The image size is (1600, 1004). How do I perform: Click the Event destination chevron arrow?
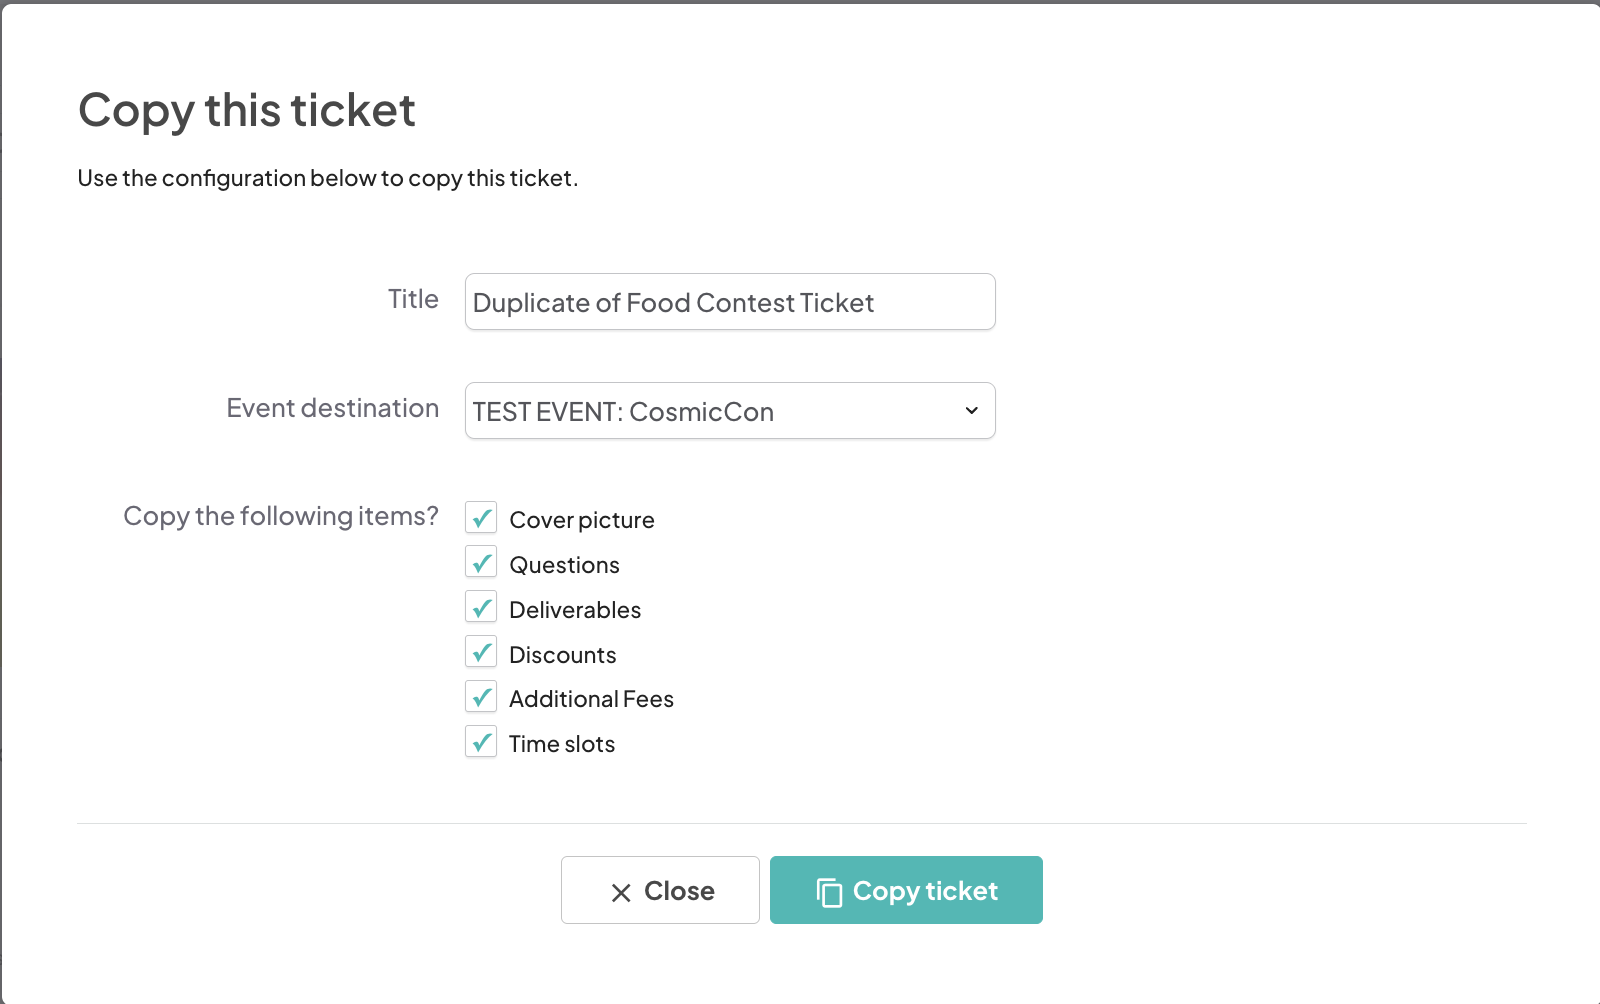point(971,411)
